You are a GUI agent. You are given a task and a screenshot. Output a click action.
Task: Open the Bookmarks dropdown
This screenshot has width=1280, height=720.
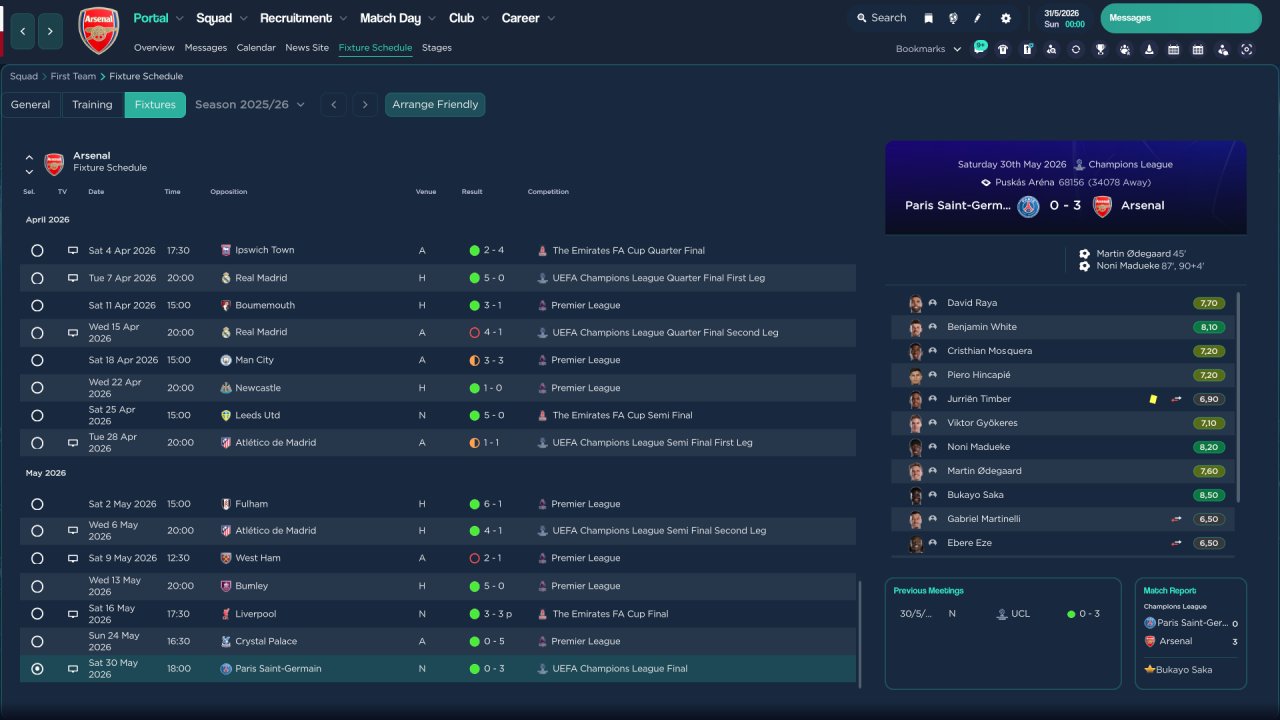pyautogui.click(x=927, y=49)
